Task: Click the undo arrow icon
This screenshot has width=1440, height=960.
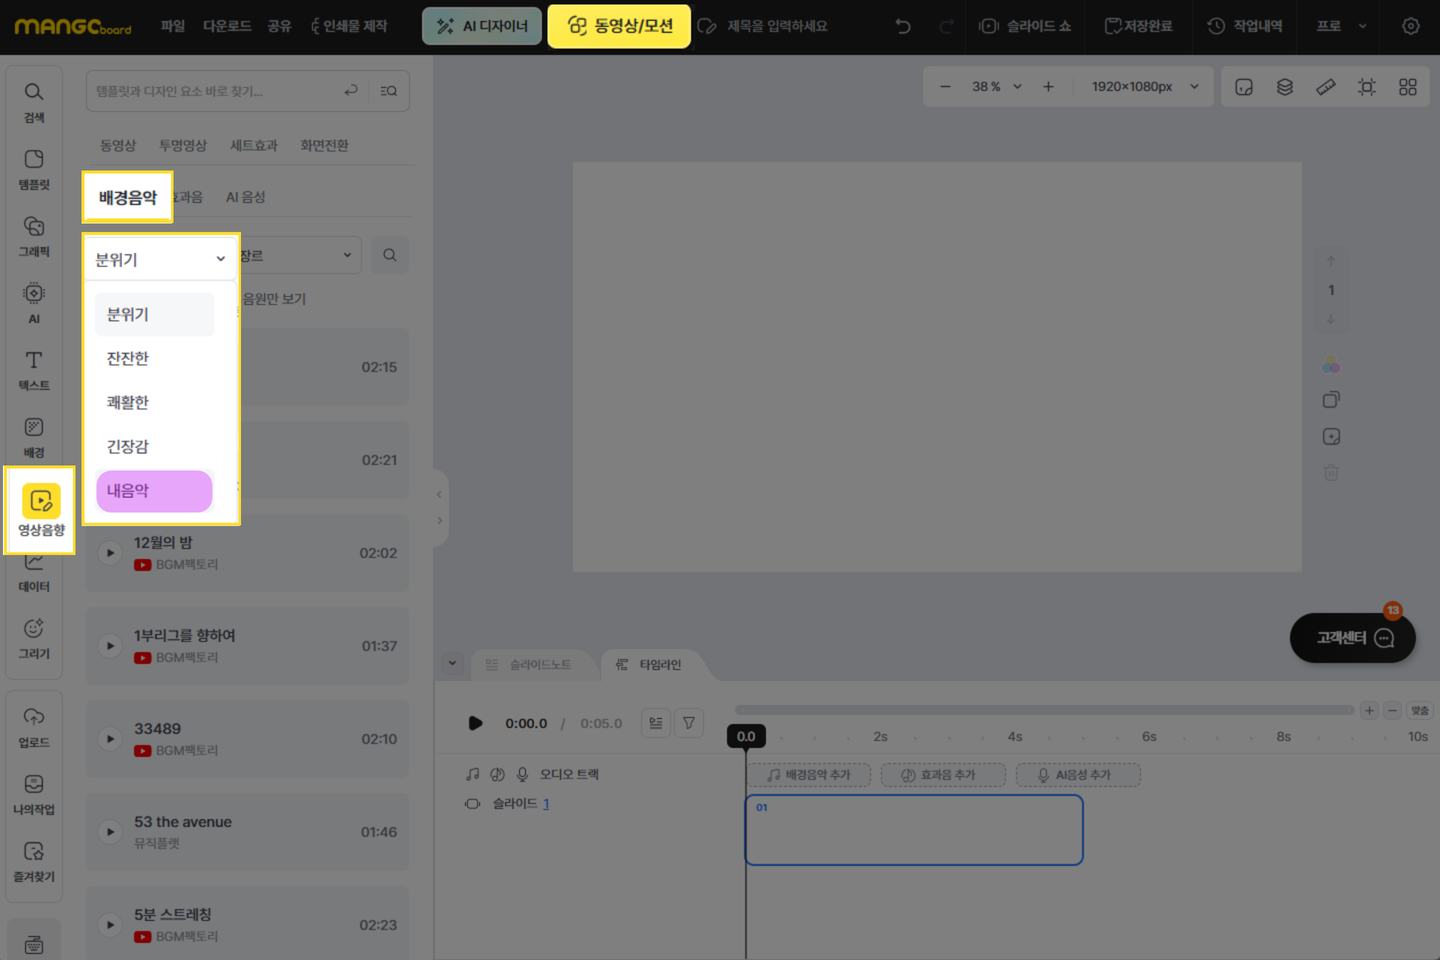Action: click(903, 26)
